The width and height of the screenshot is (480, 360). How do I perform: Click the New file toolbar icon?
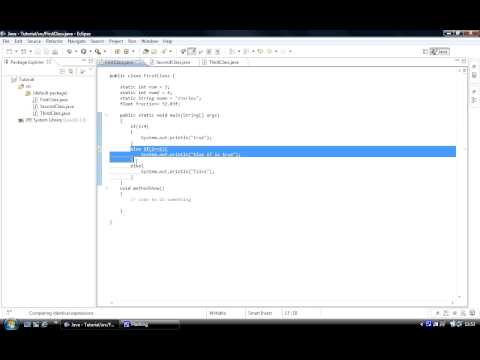point(9,51)
